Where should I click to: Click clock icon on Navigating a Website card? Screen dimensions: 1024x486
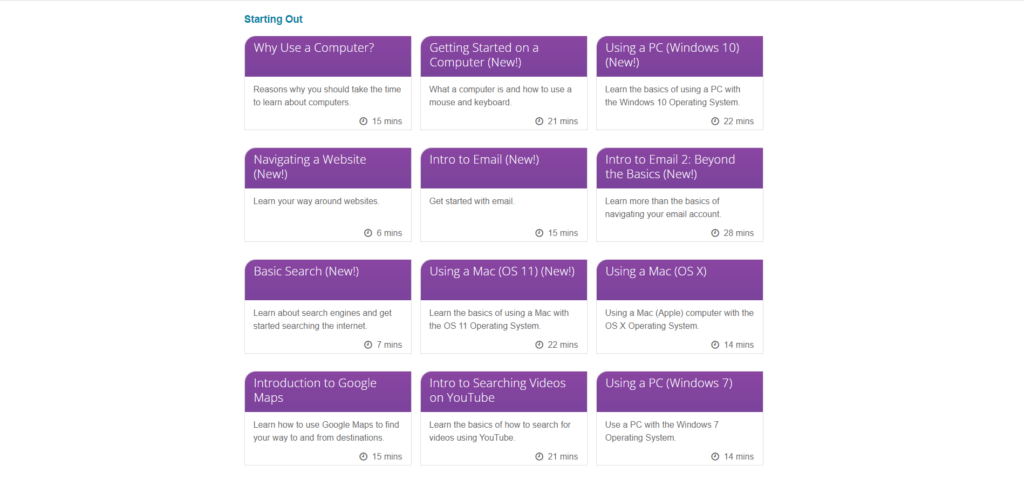[368, 233]
